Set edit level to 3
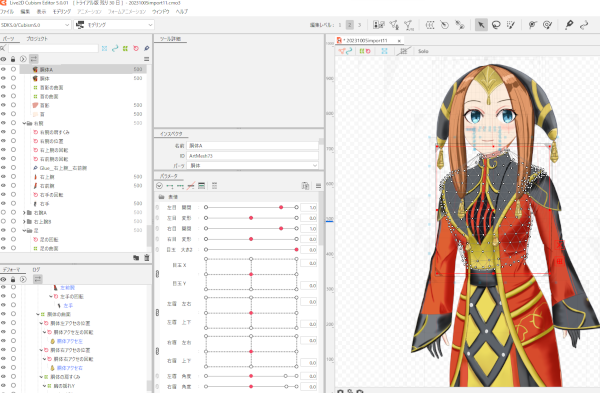 (x=359, y=25)
